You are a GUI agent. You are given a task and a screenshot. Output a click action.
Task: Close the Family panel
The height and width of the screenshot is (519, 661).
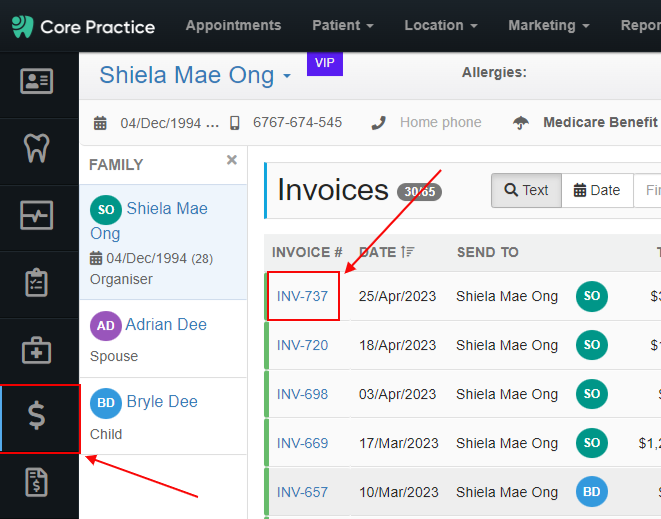pos(231,160)
